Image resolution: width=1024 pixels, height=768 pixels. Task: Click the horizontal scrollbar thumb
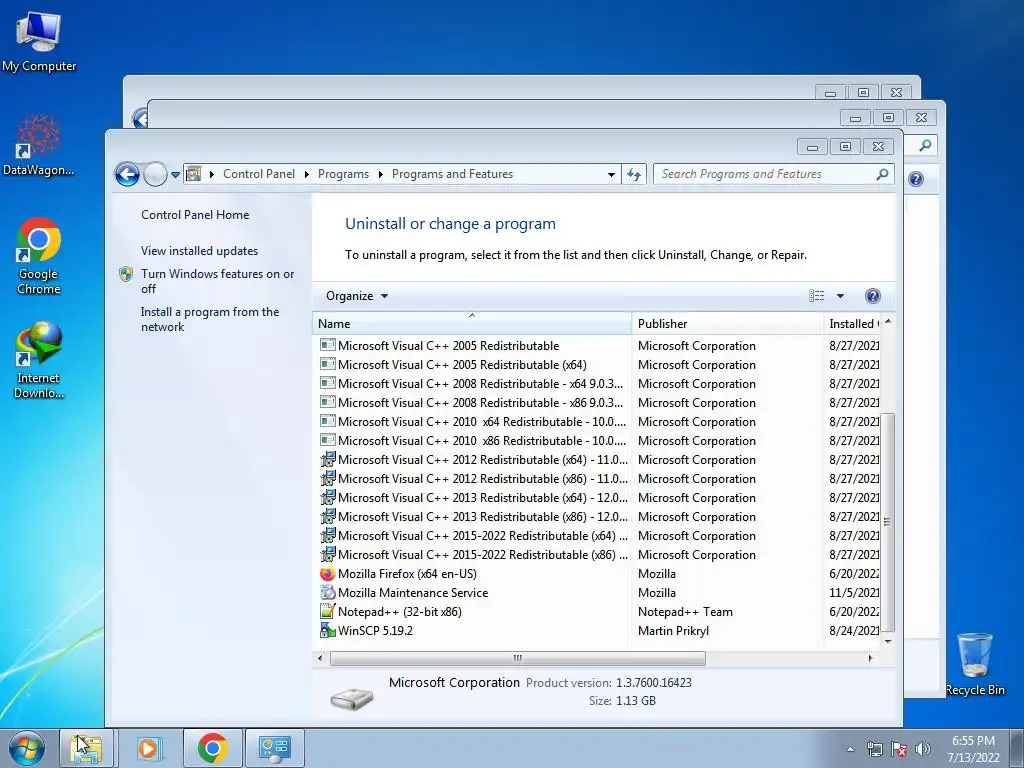[517, 658]
